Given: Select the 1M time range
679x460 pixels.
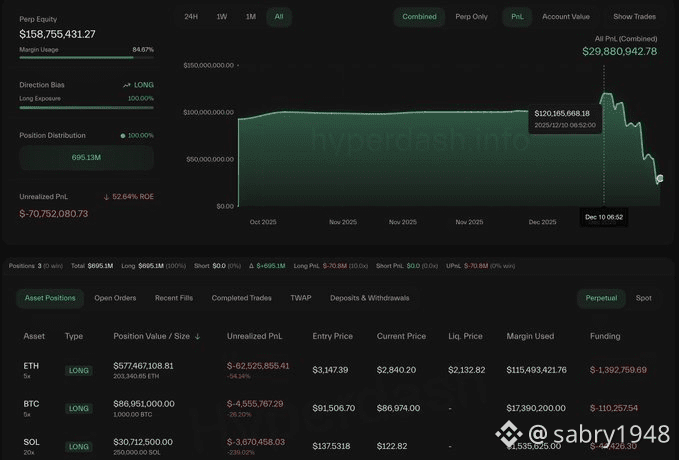Looking at the screenshot, I should pyautogui.click(x=251, y=17).
